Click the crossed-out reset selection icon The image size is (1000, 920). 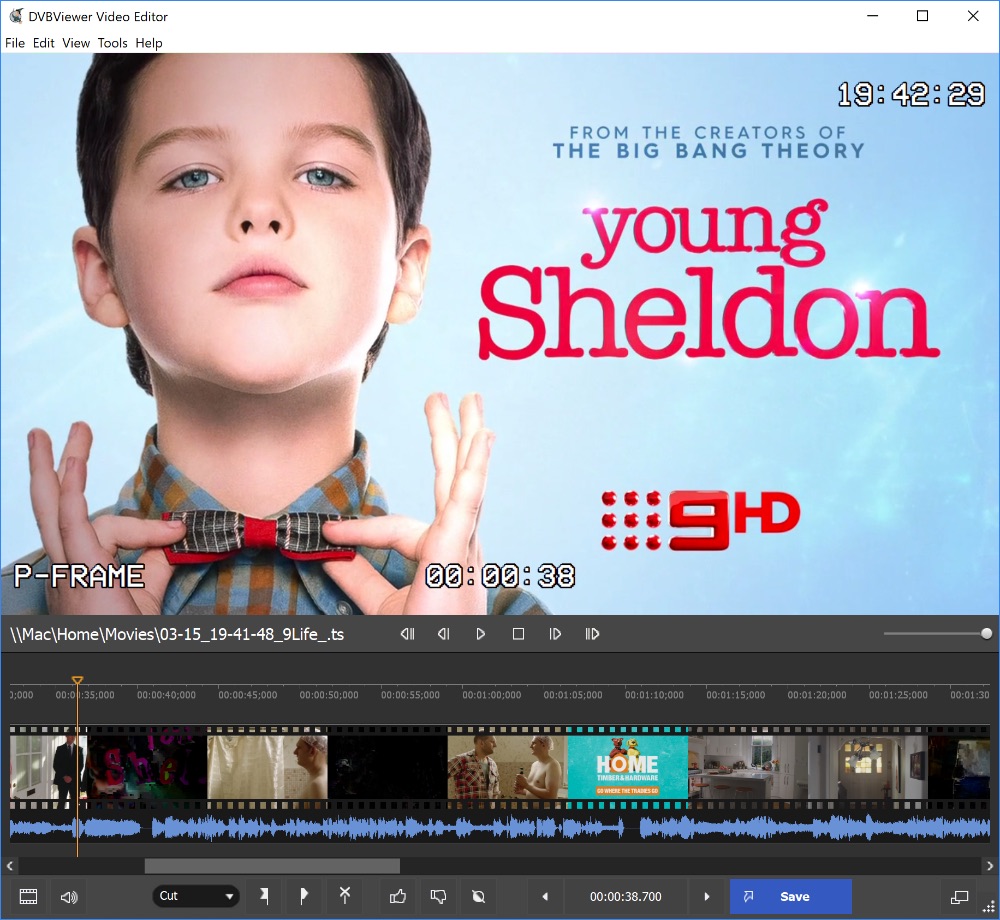point(478,896)
